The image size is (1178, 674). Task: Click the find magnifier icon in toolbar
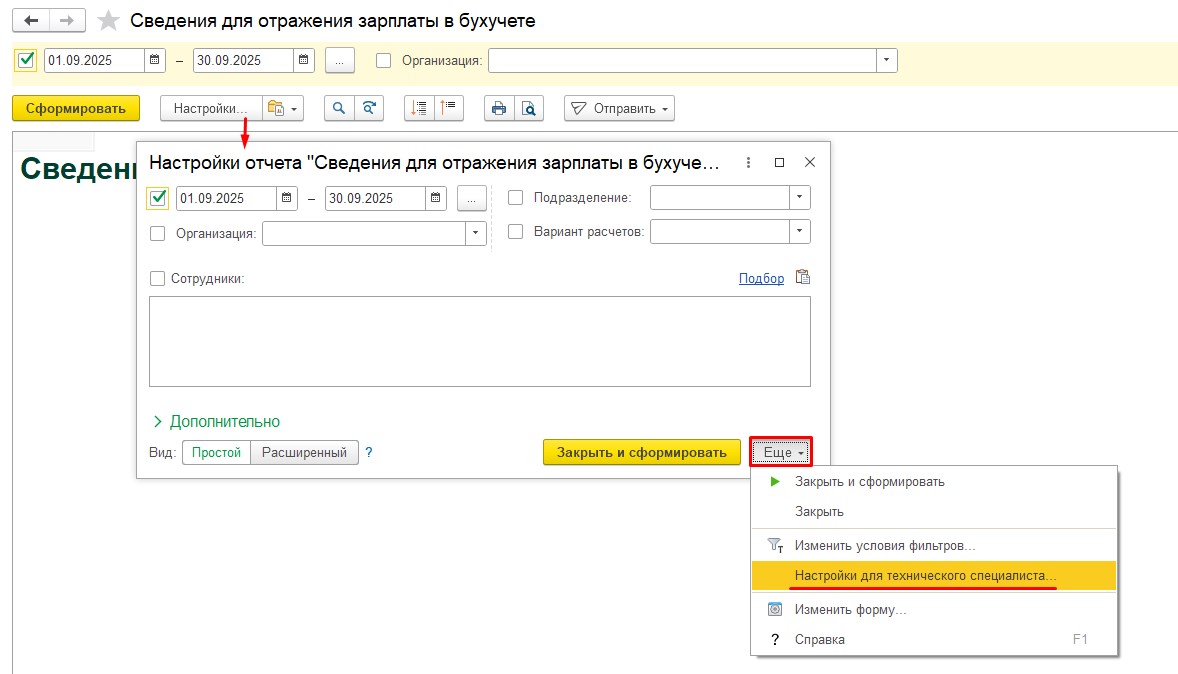(340, 109)
